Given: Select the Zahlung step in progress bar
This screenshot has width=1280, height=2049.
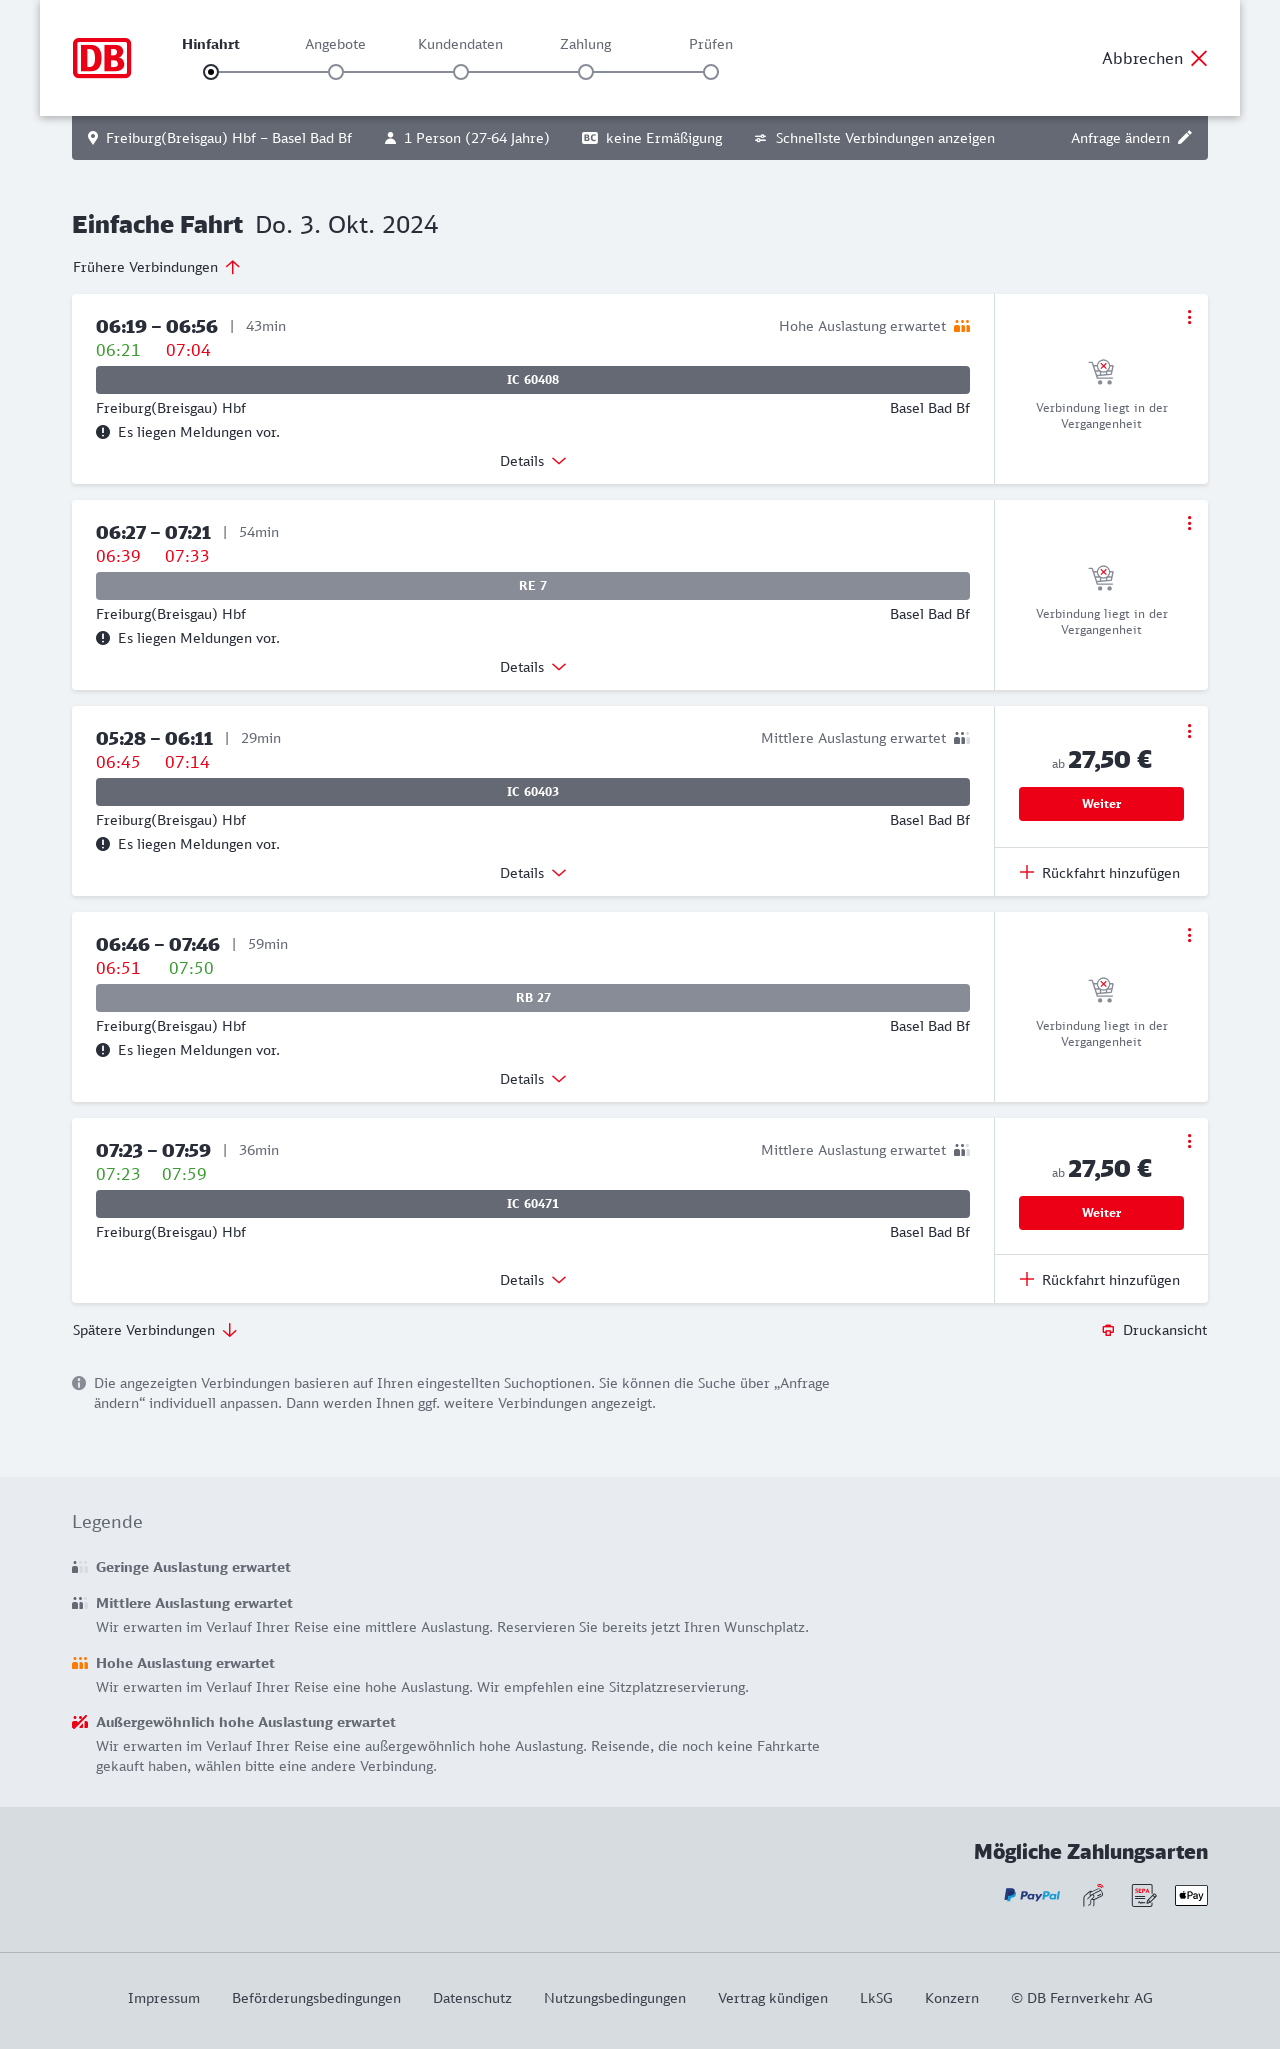Looking at the screenshot, I should tap(586, 72).
